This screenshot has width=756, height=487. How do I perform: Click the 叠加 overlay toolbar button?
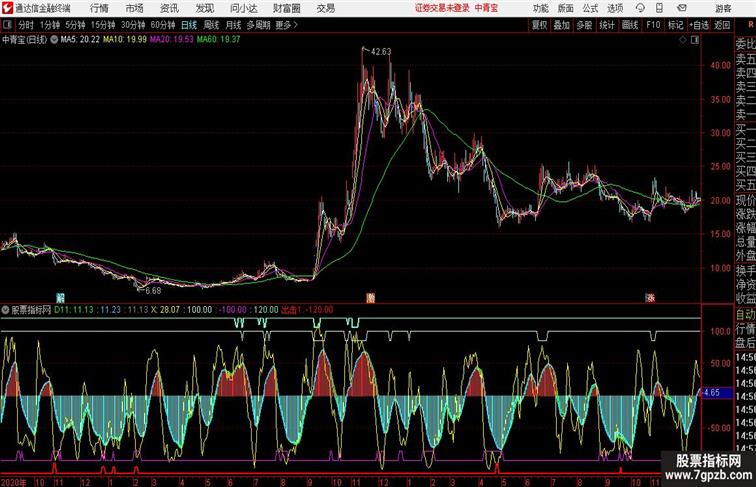coord(561,25)
